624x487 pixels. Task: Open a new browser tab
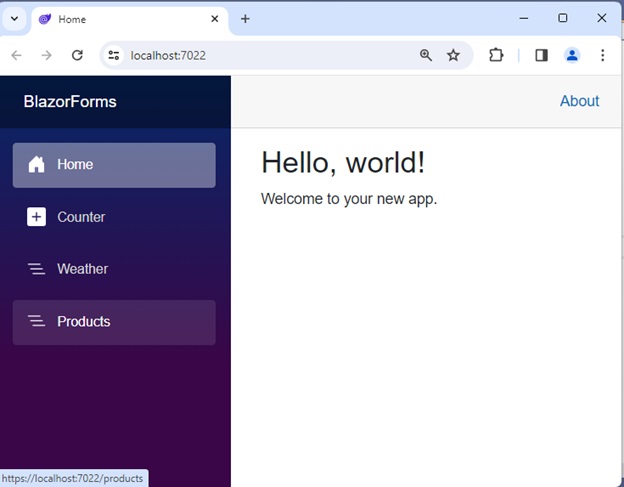(x=245, y=19)
